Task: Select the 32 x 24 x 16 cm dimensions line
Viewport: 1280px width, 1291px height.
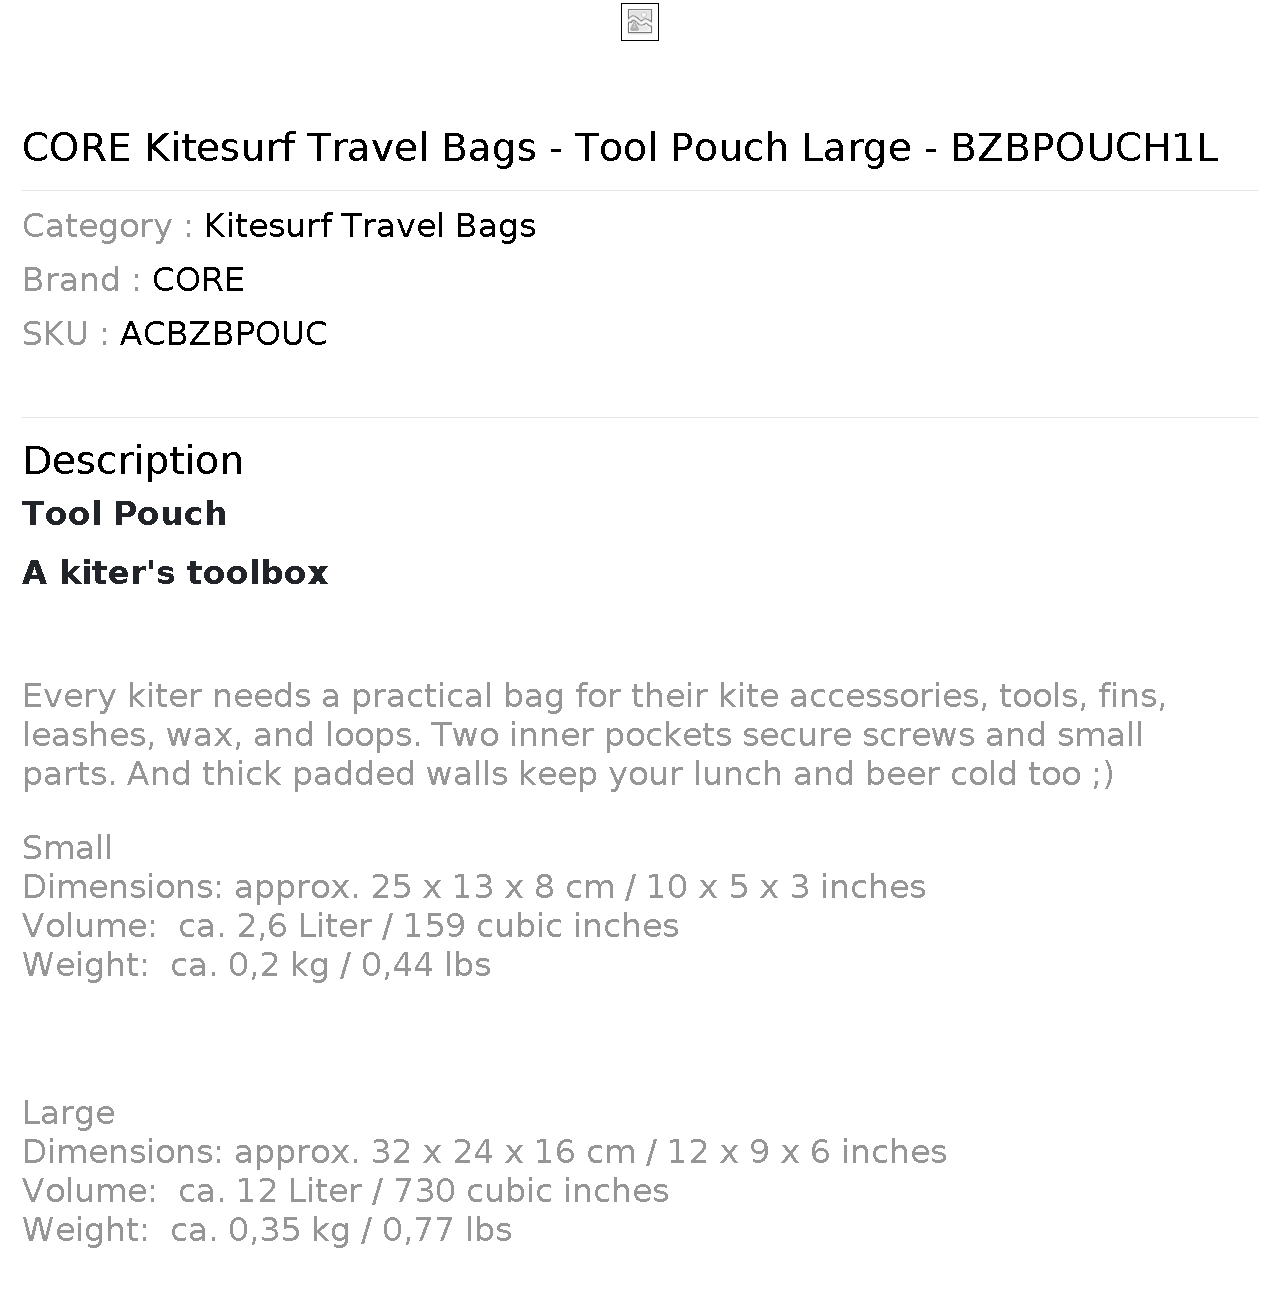Action: pos(485,1152)
